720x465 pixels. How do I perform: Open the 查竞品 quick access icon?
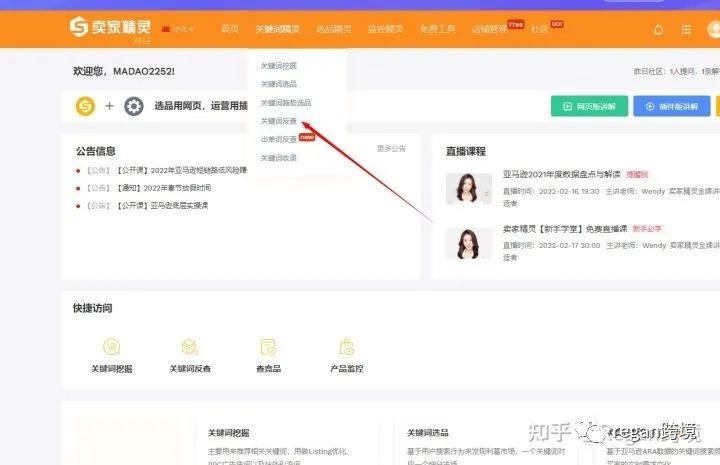268,347
